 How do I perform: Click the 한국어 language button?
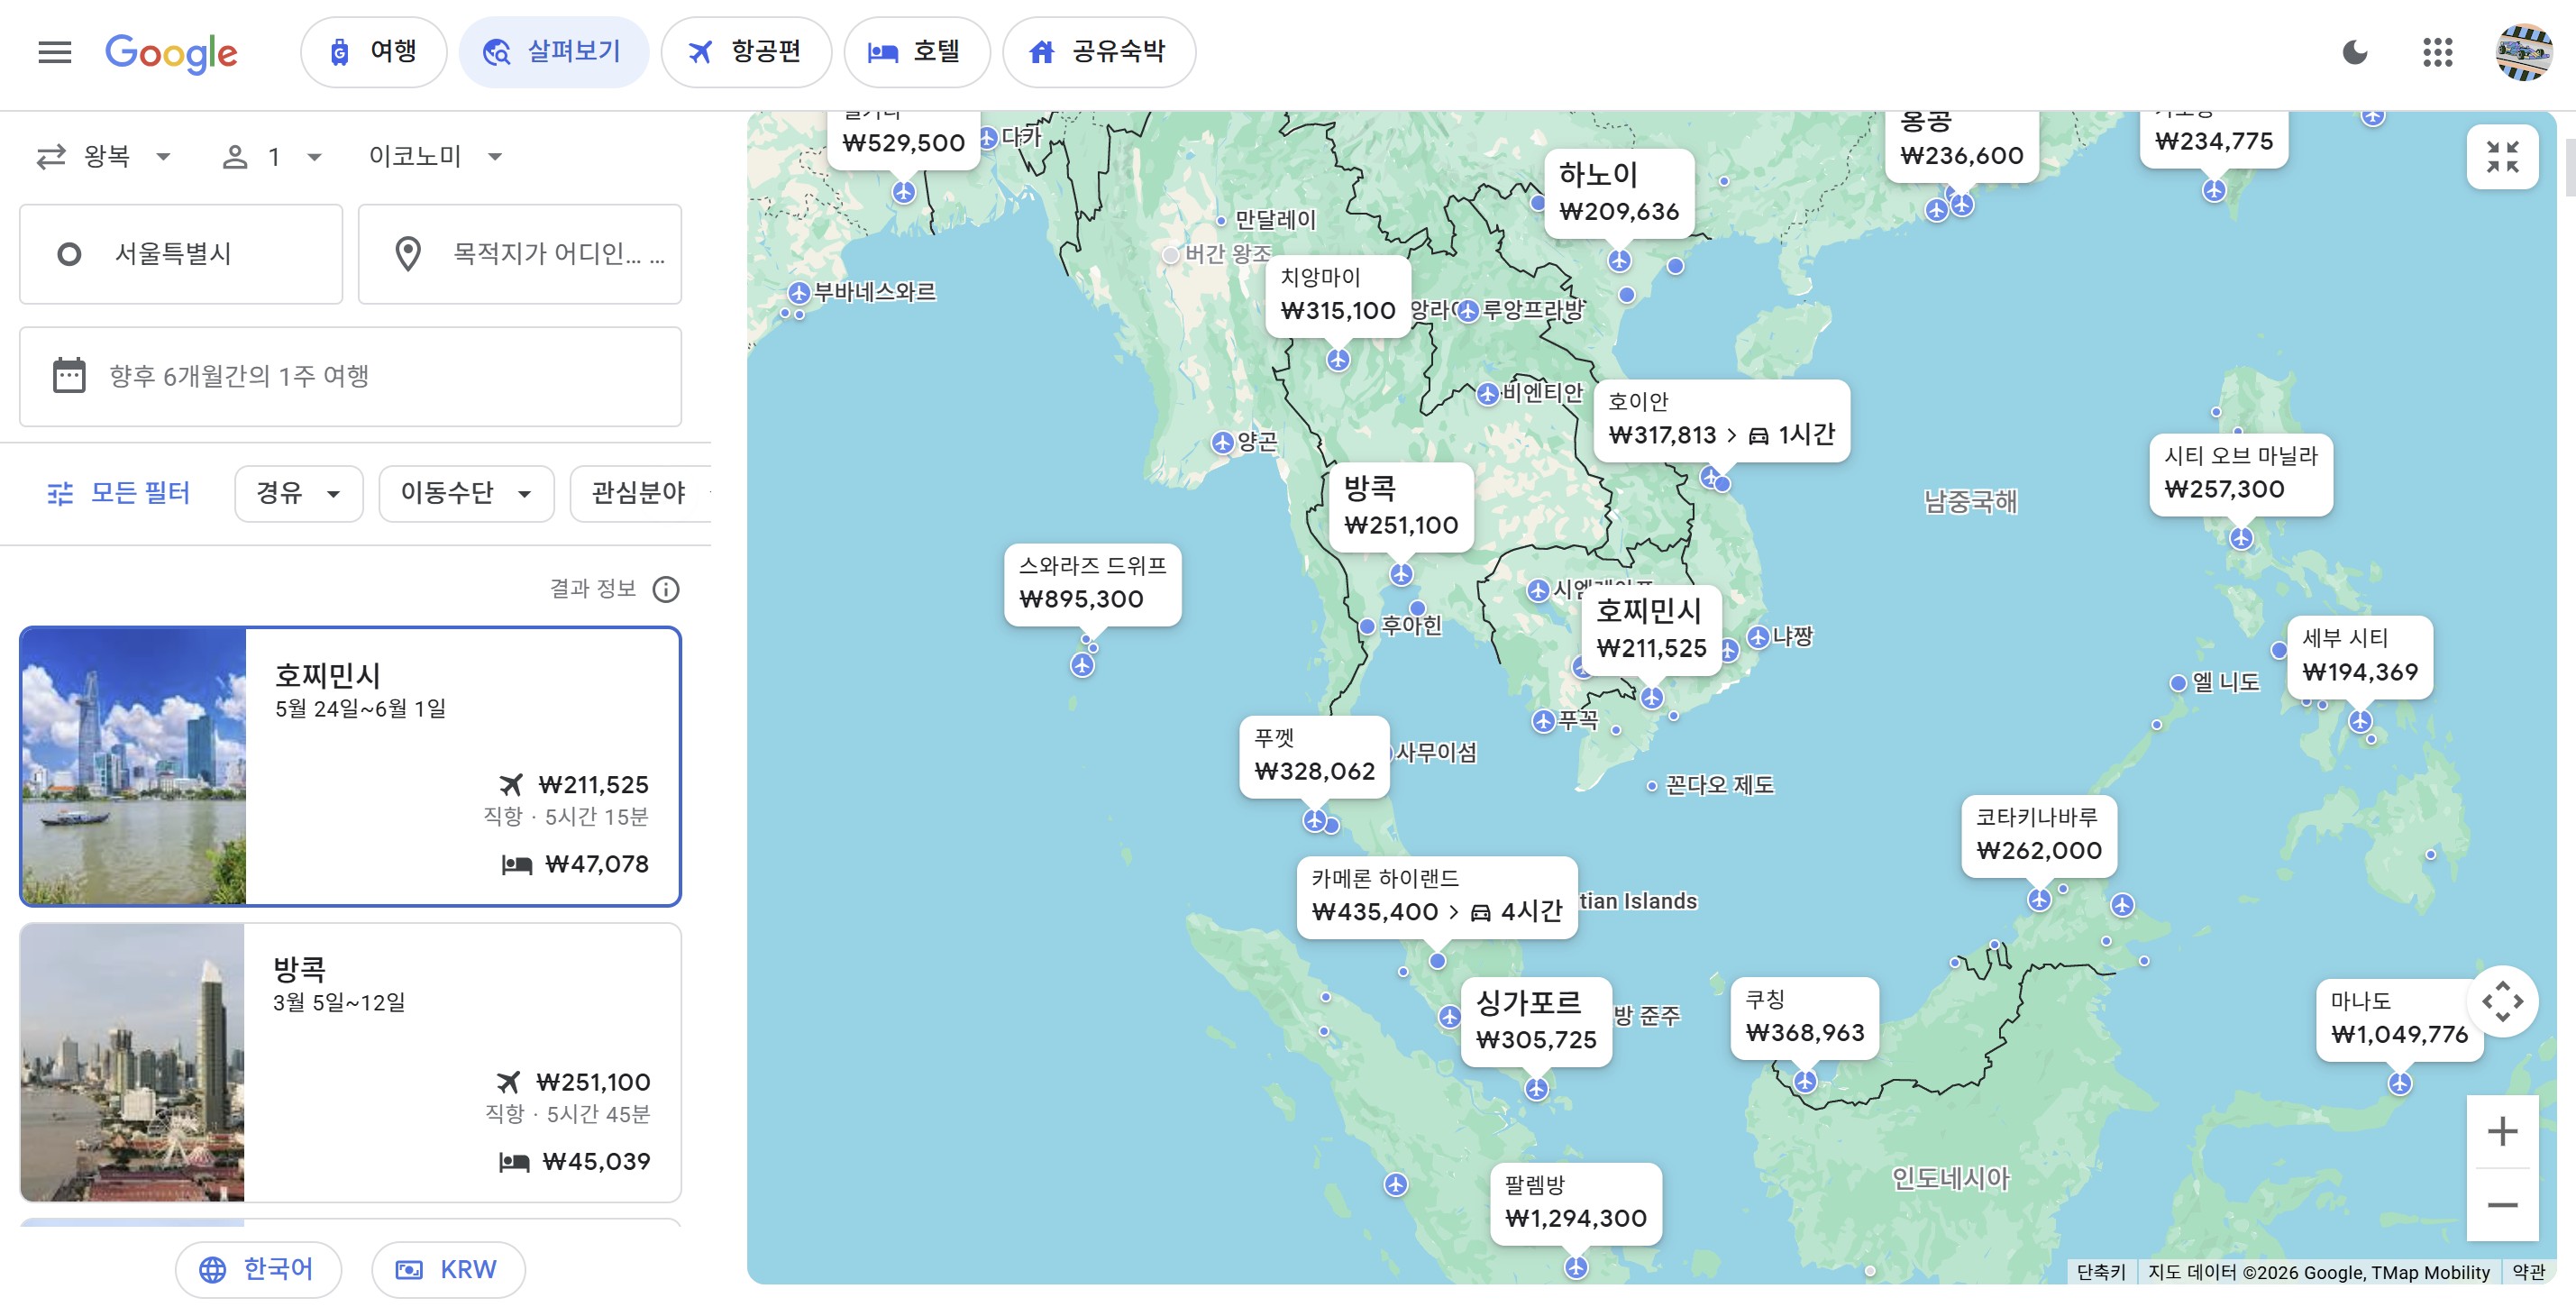pyautogui.click(x=258, y=1269)
